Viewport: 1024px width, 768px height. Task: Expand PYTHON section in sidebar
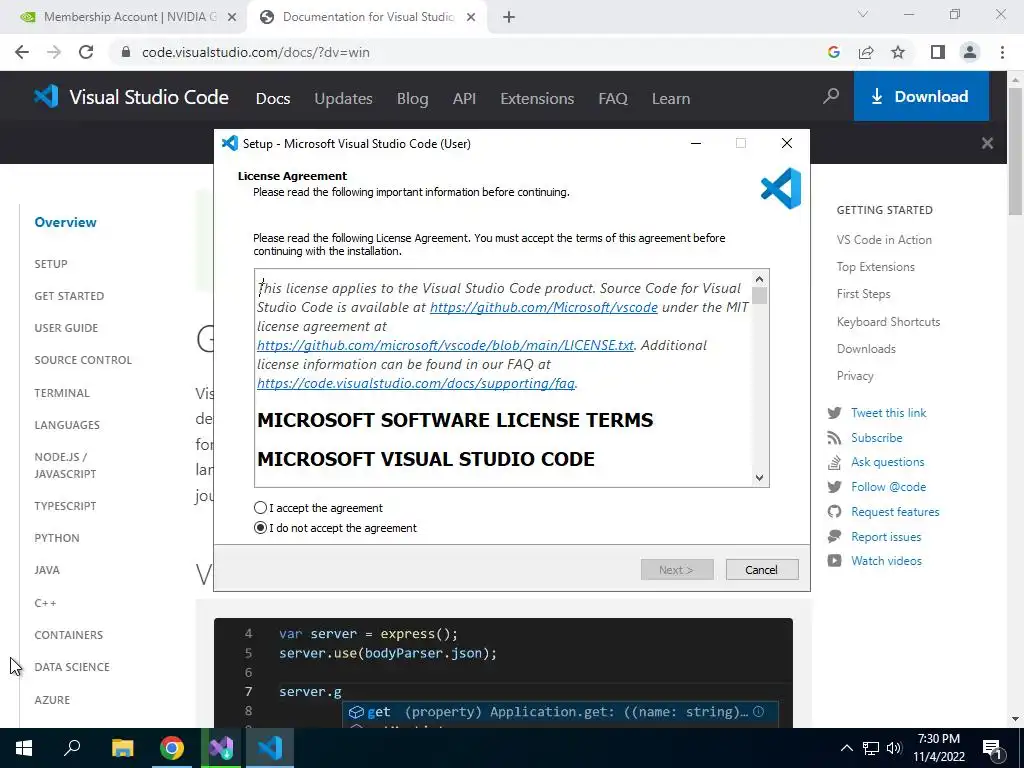click(57, 537)
